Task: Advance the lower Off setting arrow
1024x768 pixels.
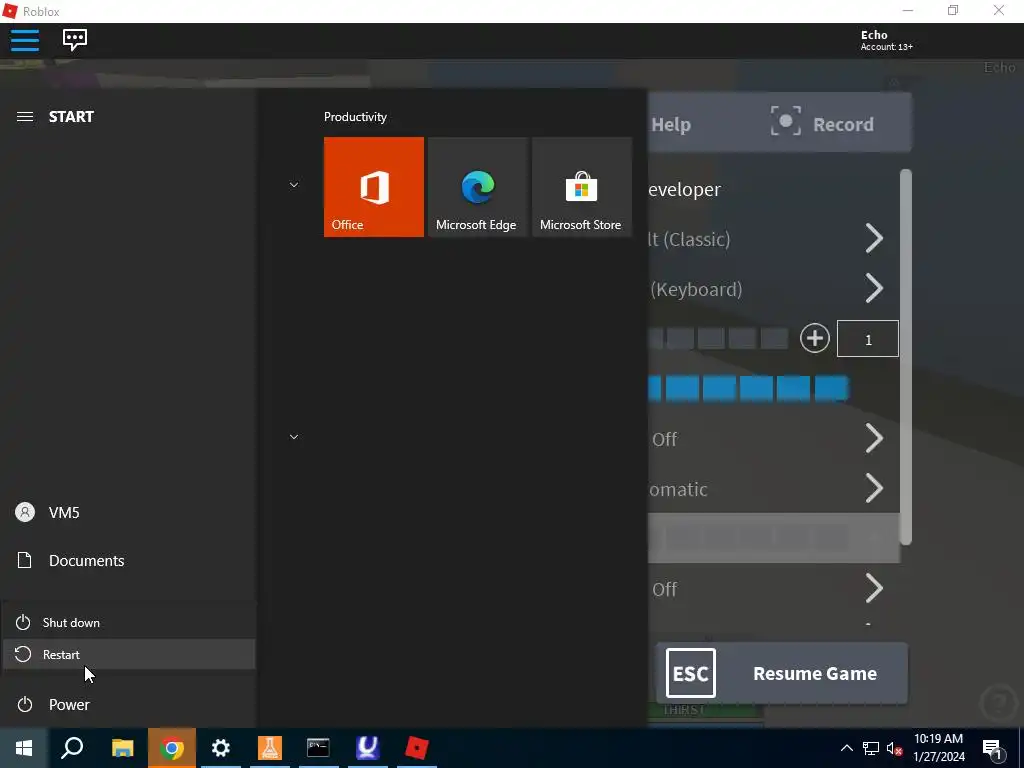Action: coord(874,588)
